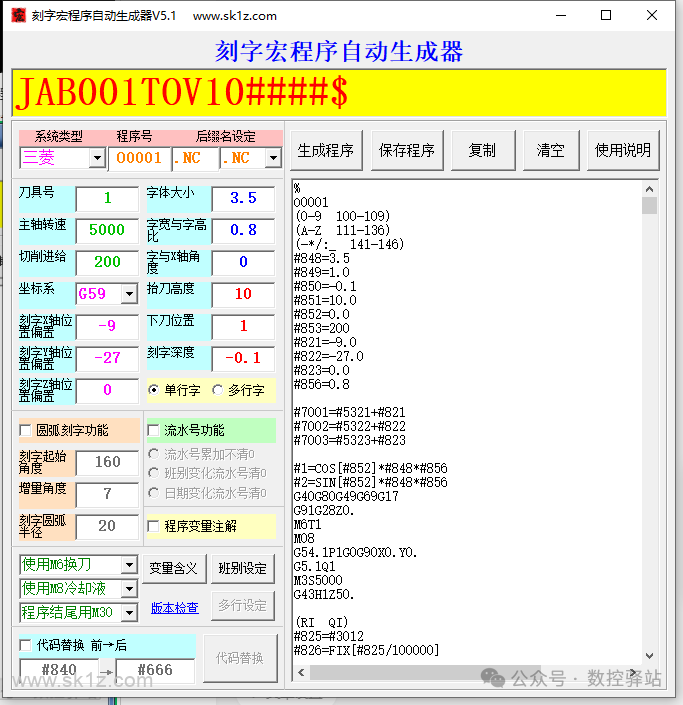Minimize the window
683x705 pixels.
pos(561,15)
